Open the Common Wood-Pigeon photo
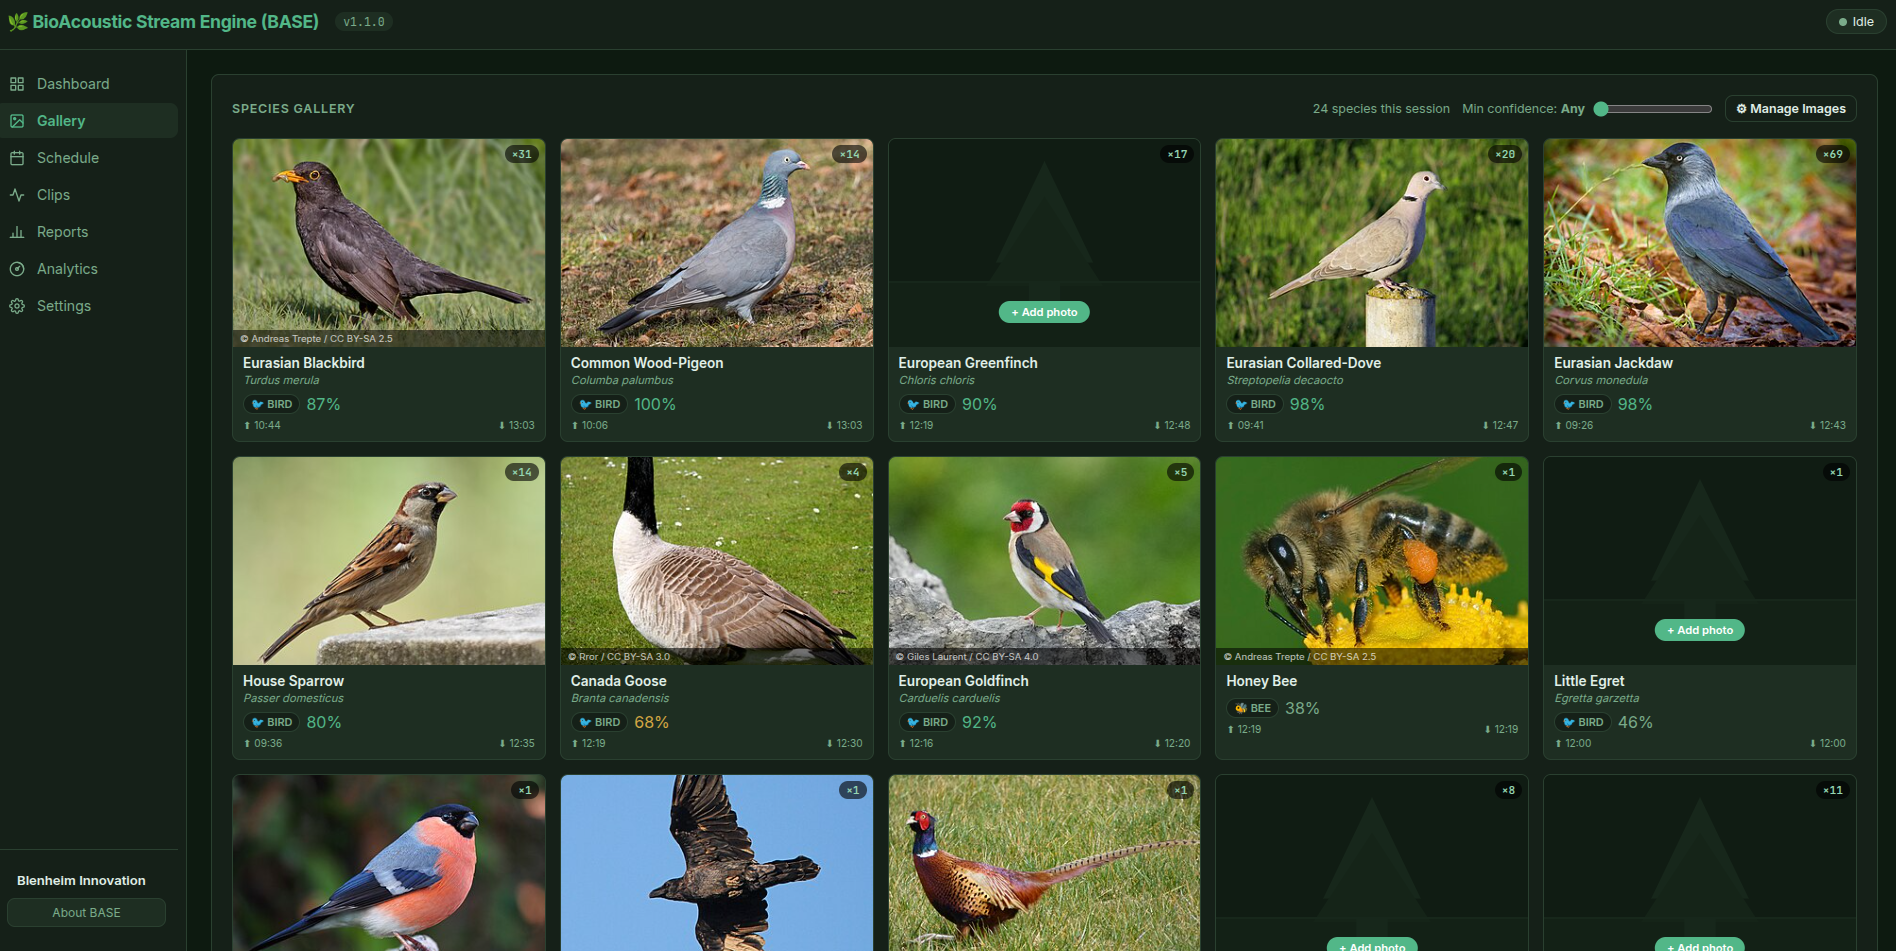 coord(716,243)
